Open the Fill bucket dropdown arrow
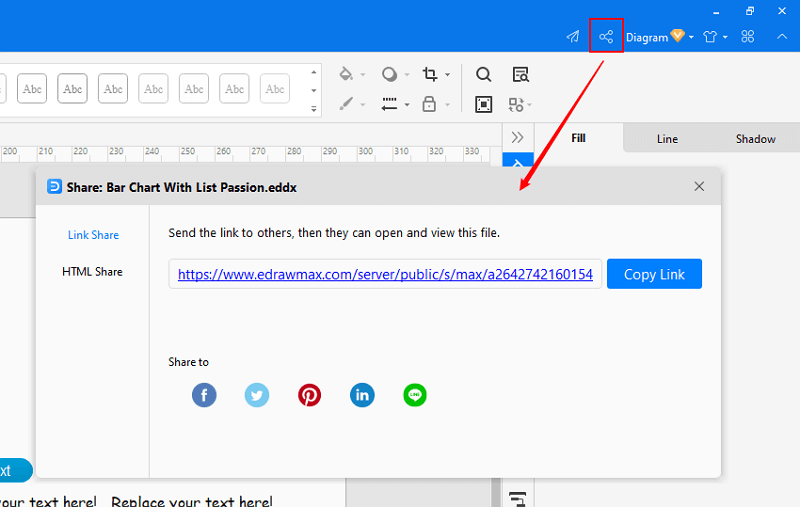Viewport: 800px width, 507px height. pos(363,75)
